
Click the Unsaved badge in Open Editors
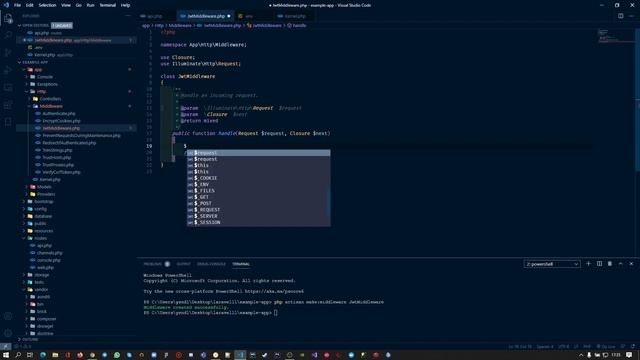pos(62,25)
